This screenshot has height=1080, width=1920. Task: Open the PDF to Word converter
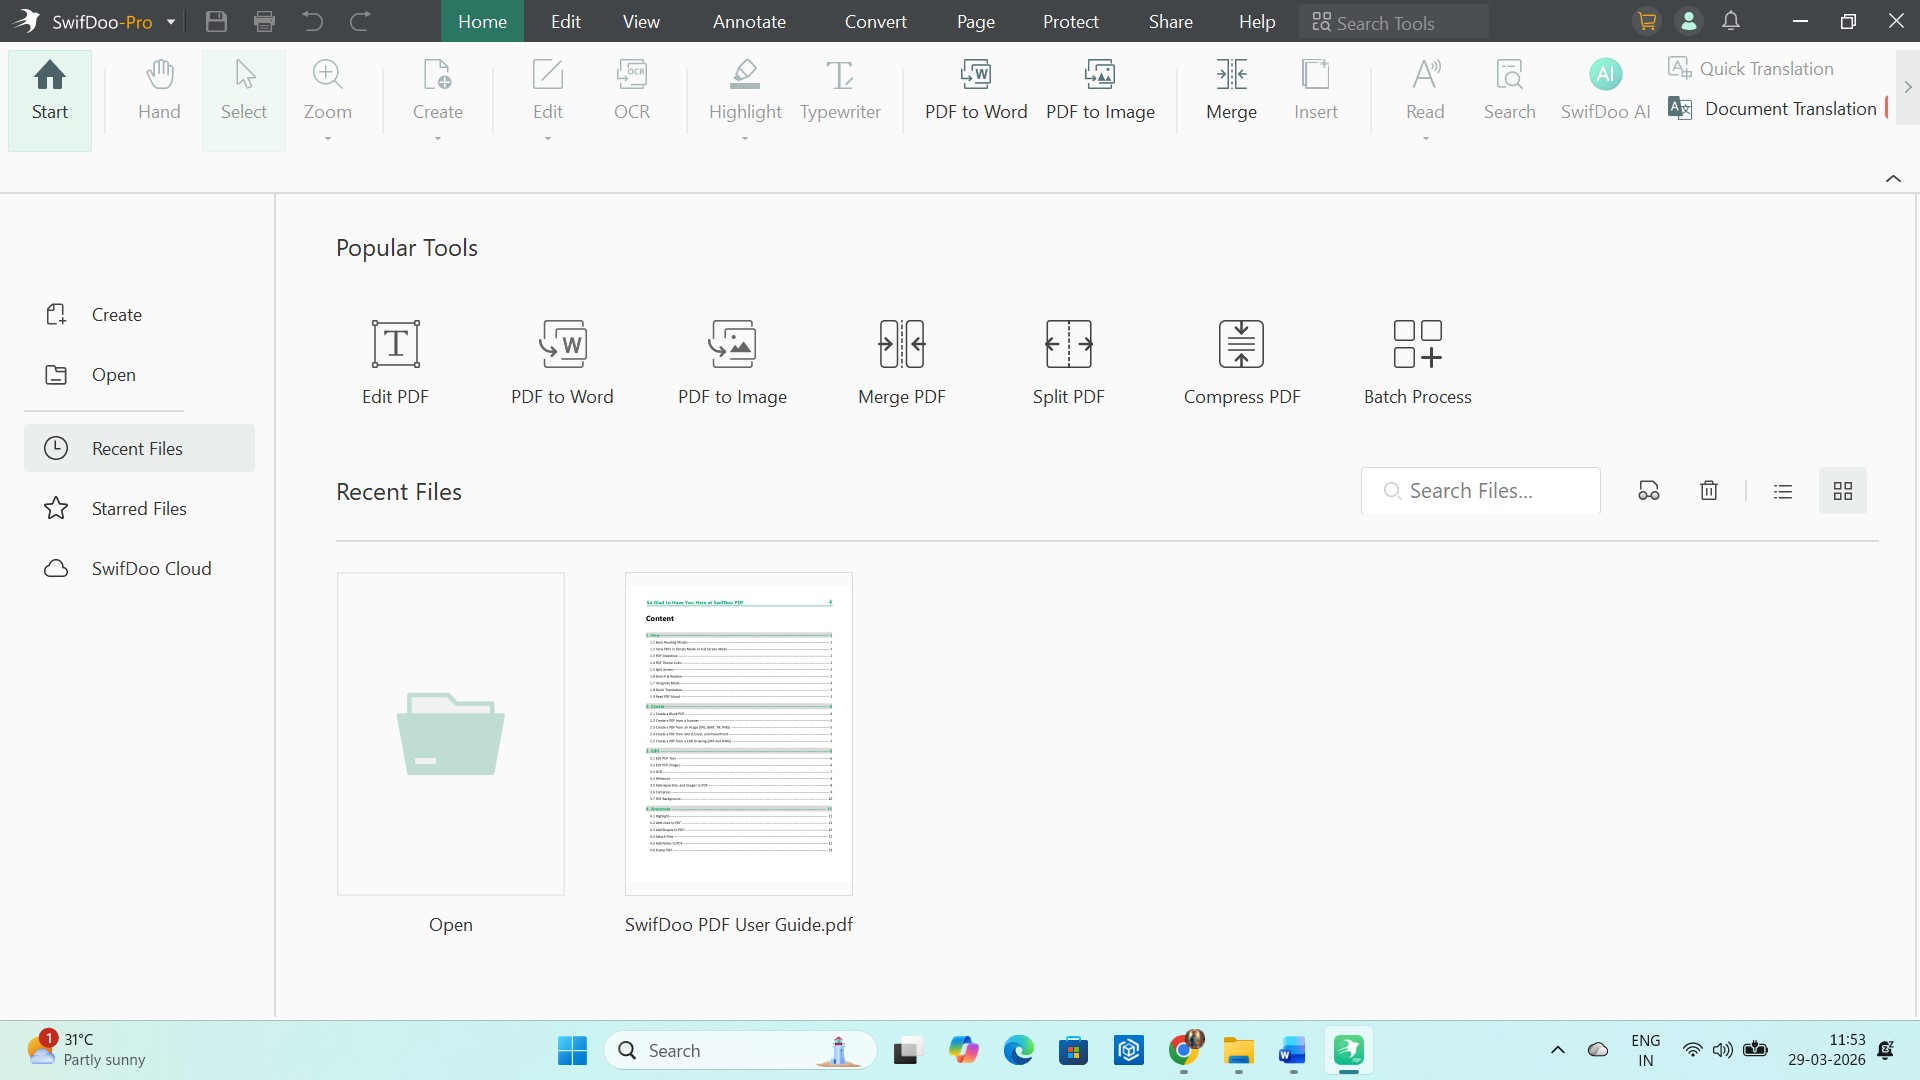(976, 90)
